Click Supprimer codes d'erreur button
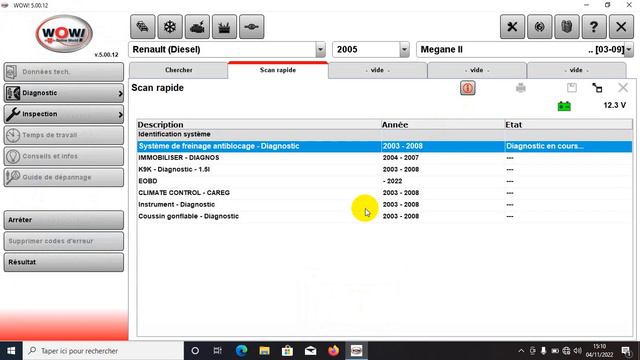Screen dimensions: 640x360 pos(64,241)
